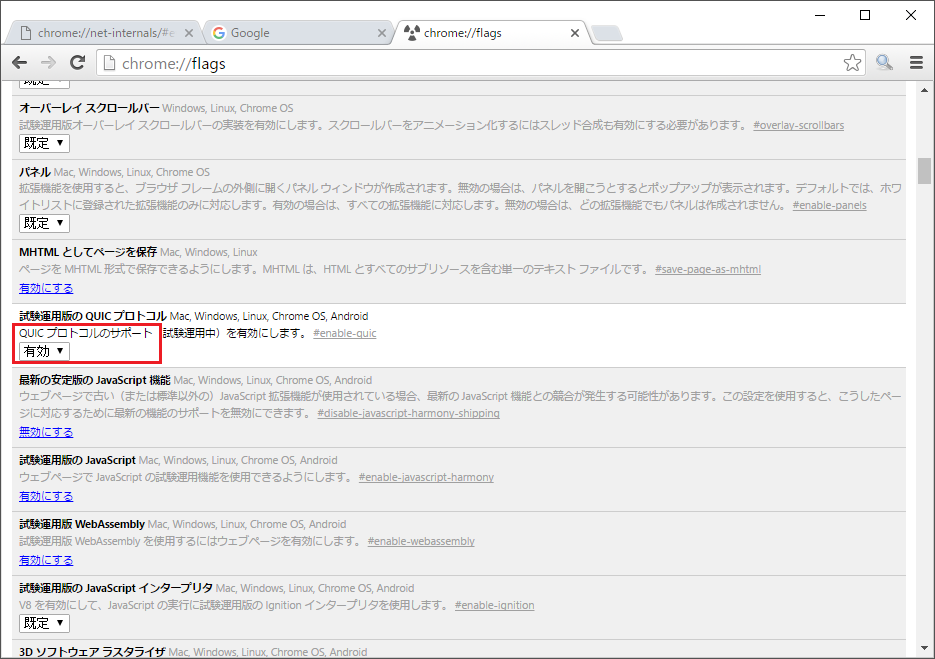Disable the '最新の安定版の JavaScript 機能' flag
The width and height of the screenshot is (935, 659).
tap(46, 432)
